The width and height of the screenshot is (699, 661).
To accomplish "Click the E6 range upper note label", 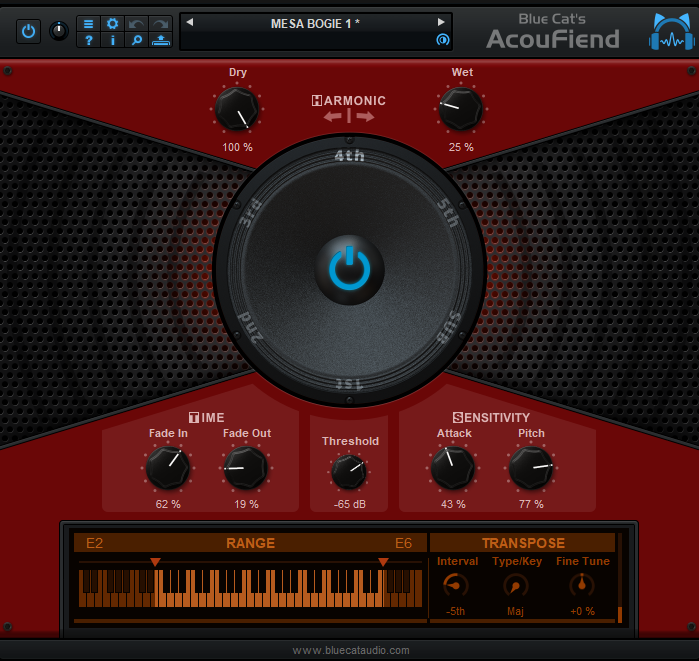I will [403, 543].
